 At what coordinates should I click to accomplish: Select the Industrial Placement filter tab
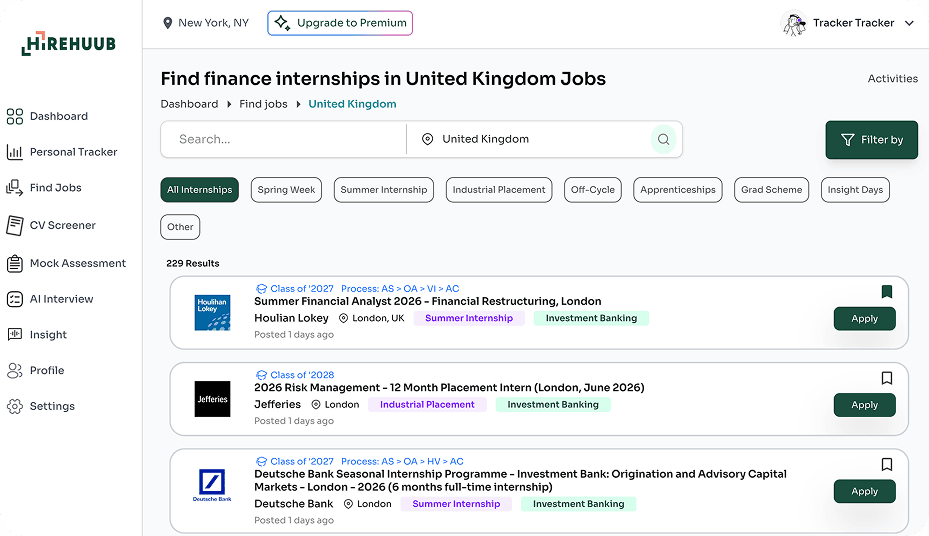tap(498, 190)
